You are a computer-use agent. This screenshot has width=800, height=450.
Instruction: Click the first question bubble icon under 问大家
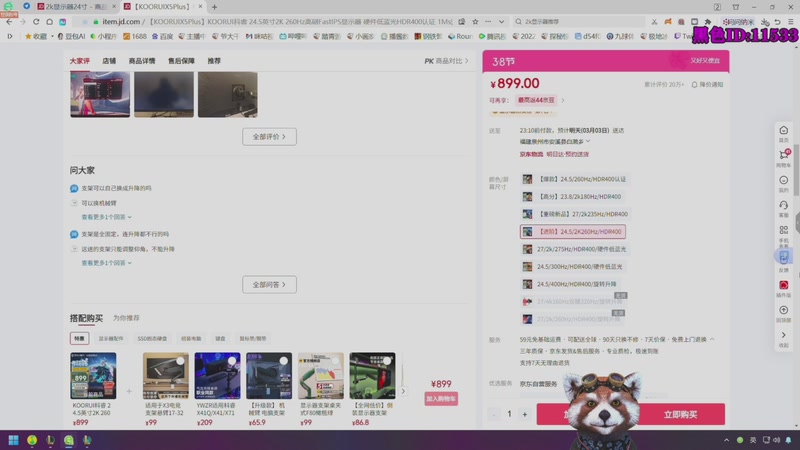[x=74, y=188]
